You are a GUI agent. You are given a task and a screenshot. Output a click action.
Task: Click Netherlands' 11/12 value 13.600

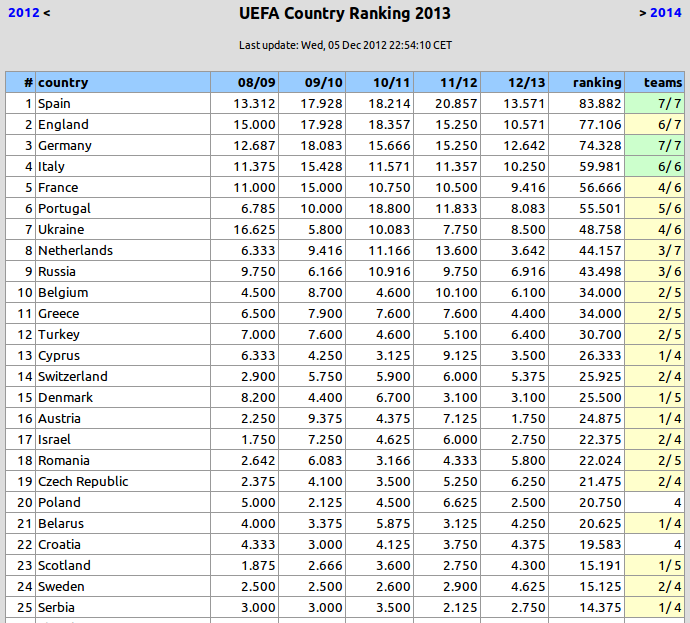point(456,251)
